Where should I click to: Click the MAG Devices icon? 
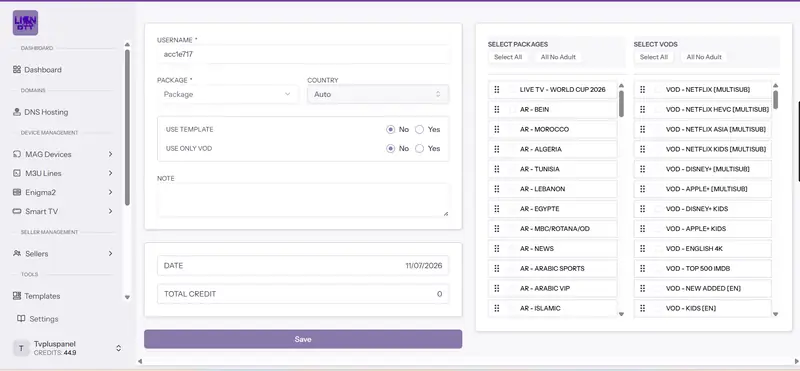16,154
